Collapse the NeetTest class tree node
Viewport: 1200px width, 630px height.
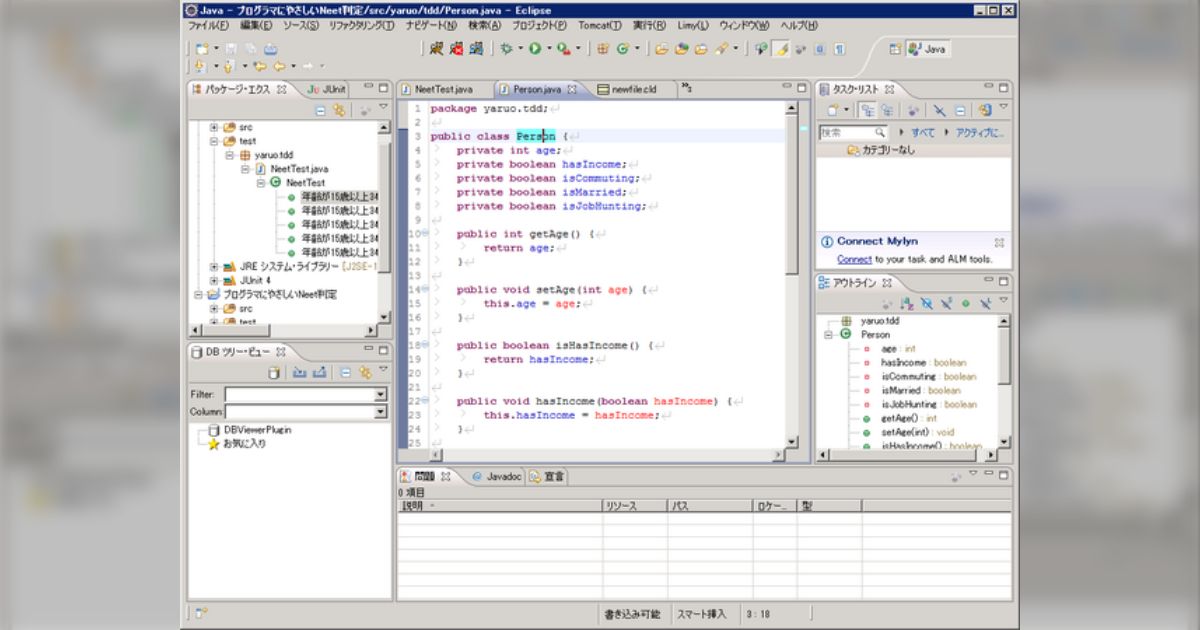pyautogui.click(x=261, y=183)
